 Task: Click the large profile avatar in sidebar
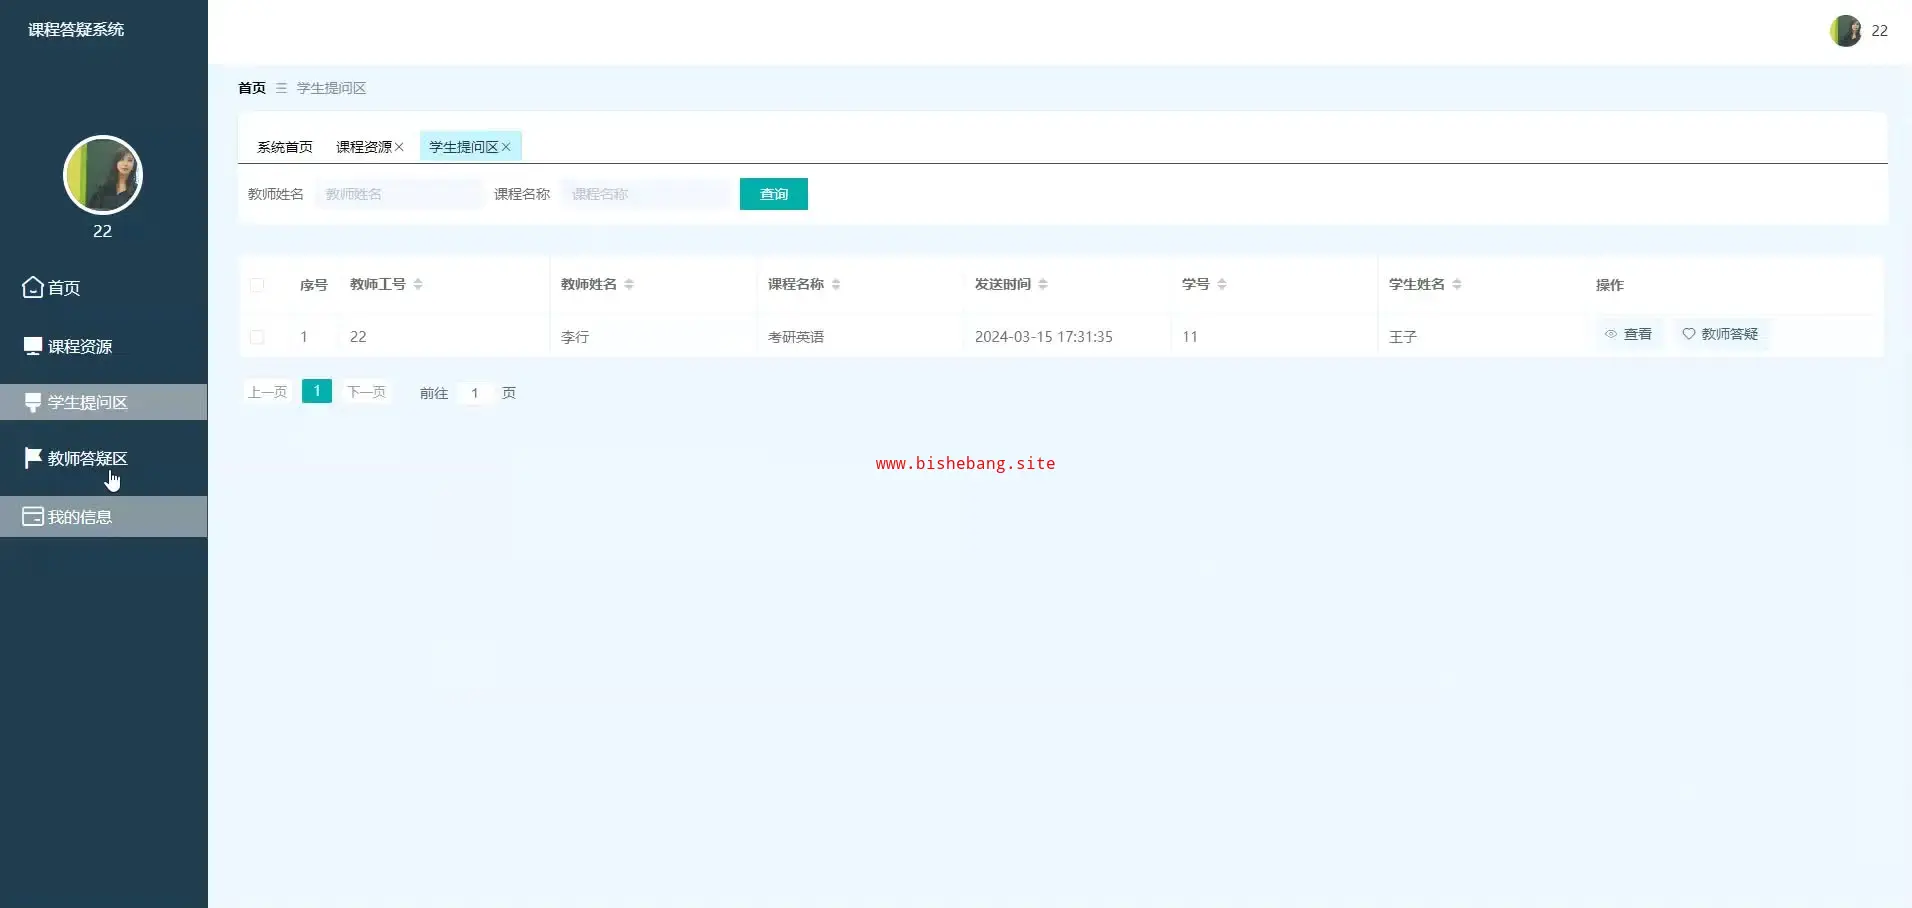point(103,175)
